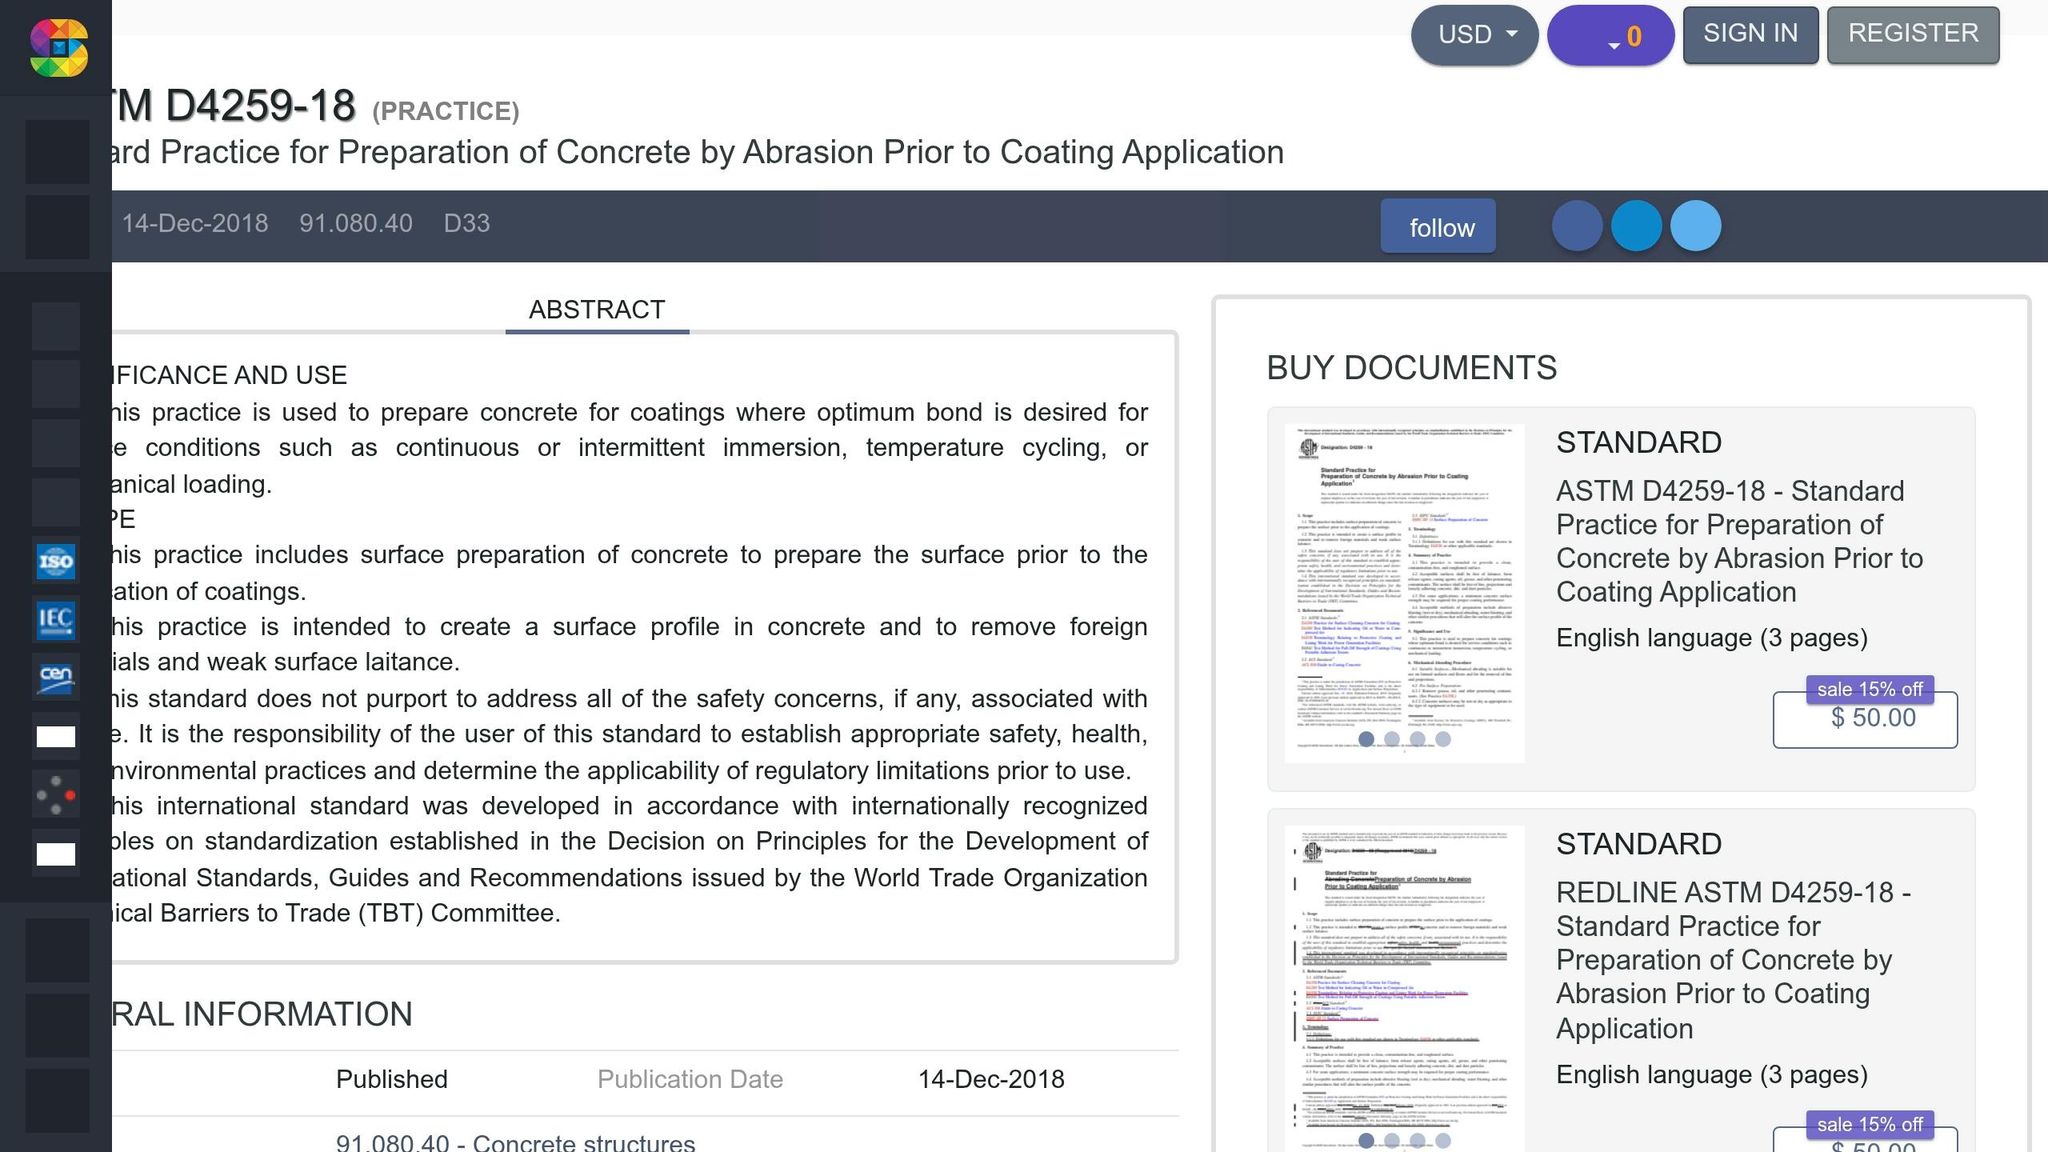Image resolution: width=2048 pixels, height=1152 pixels.
Task: Follow this standard with the follow button
Action: (1439, 226)
